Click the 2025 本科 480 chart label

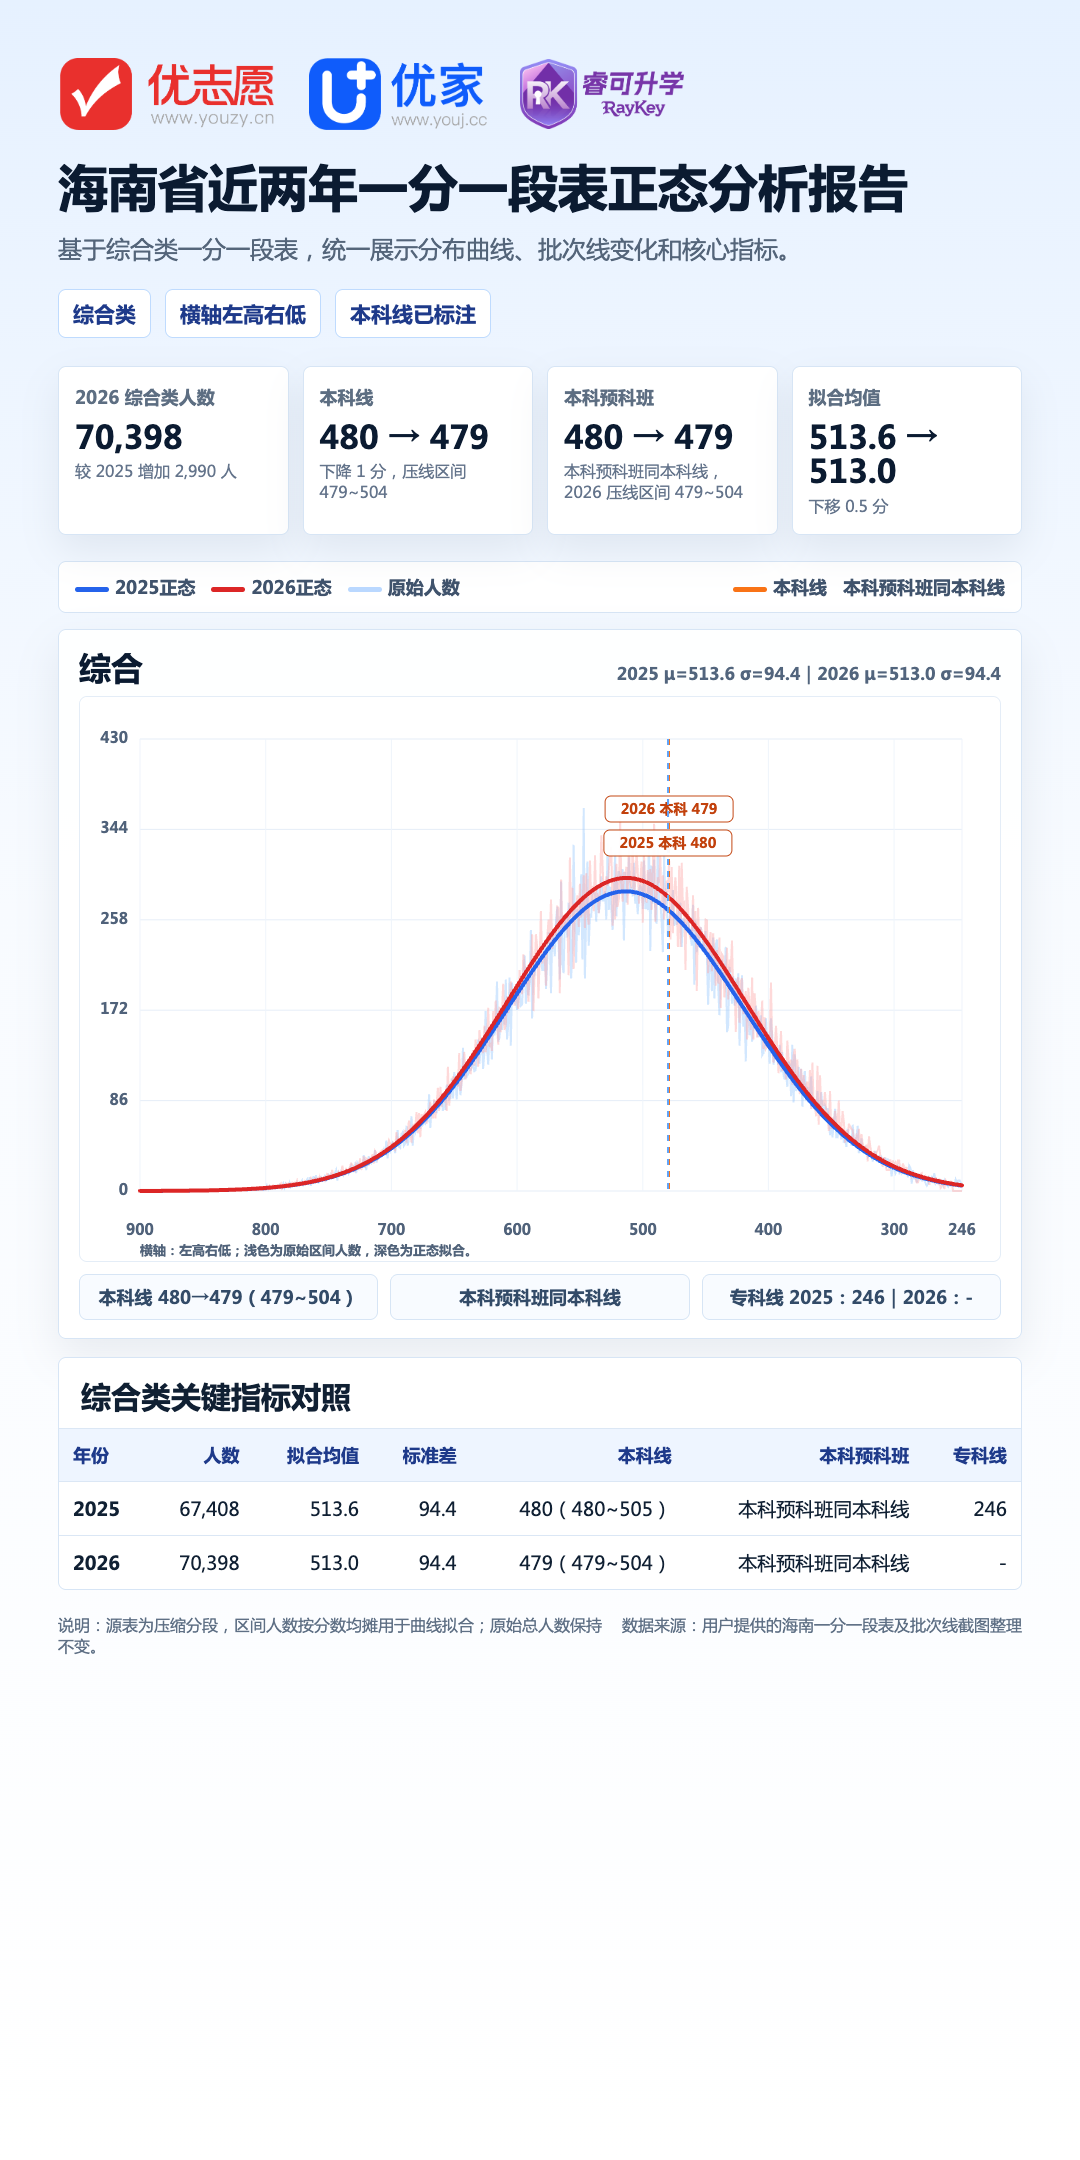pyautogui.click(x=668, y=842)
